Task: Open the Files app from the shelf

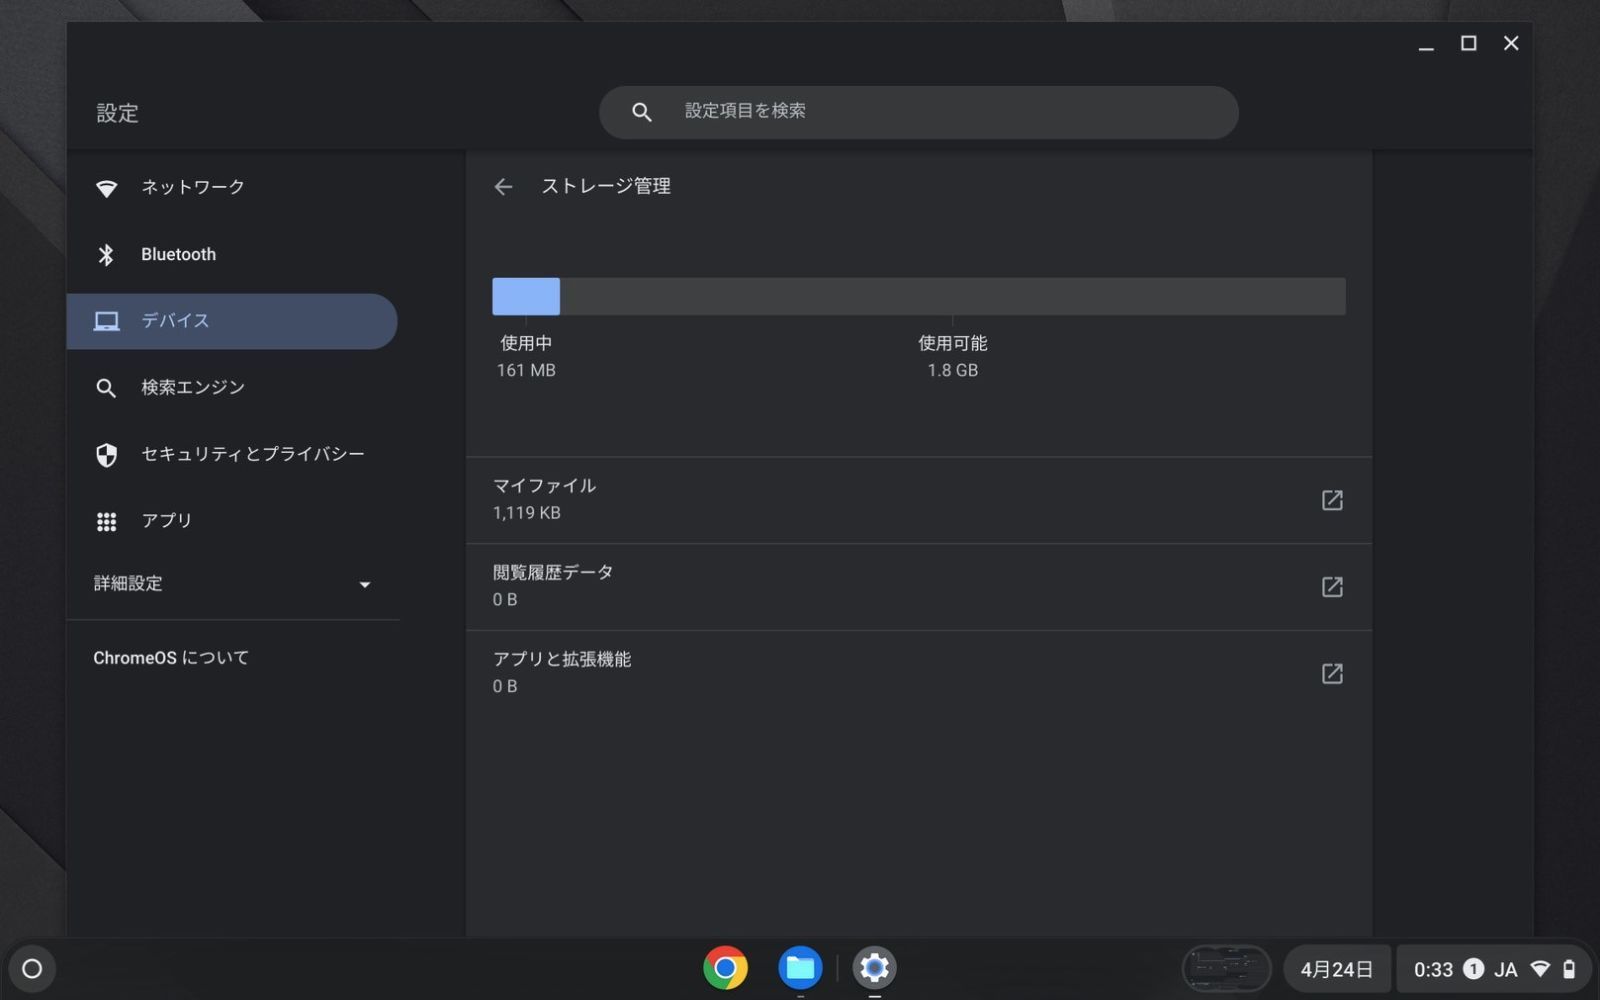Action: (x=800, y=968)
